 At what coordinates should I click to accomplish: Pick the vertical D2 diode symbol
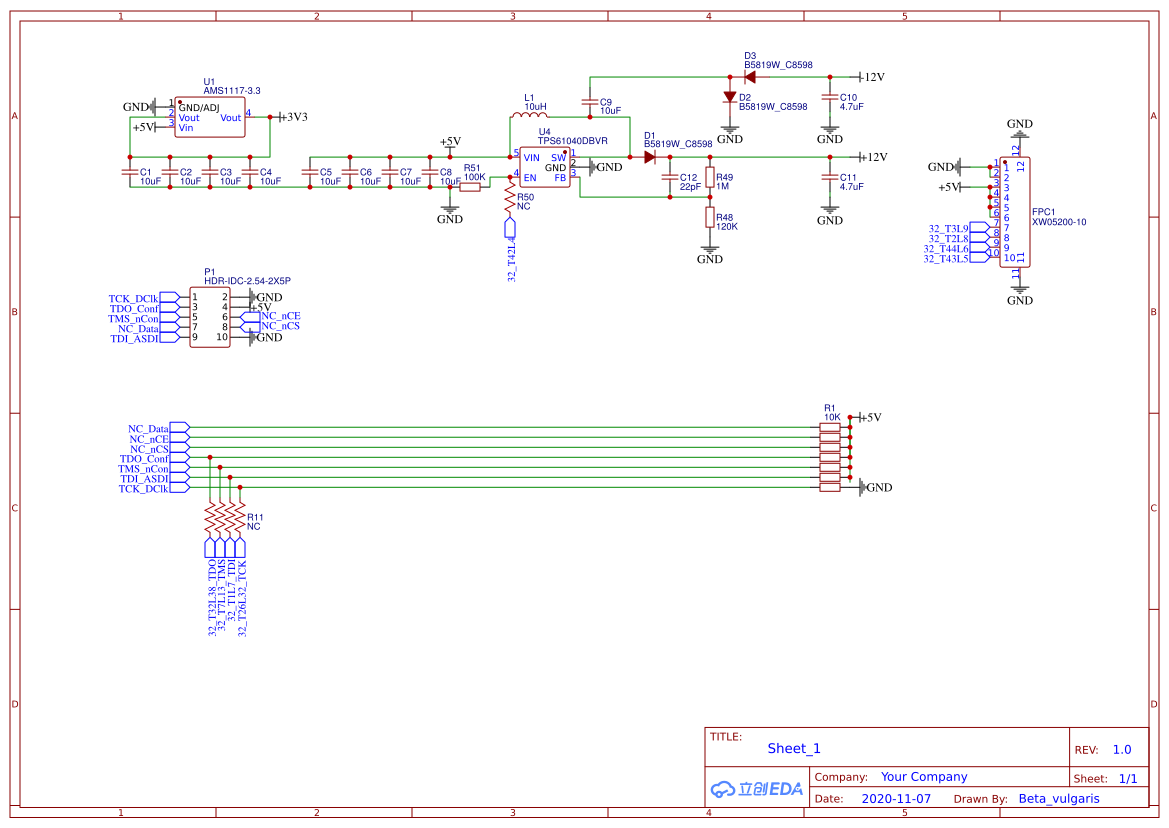[730, 98]
